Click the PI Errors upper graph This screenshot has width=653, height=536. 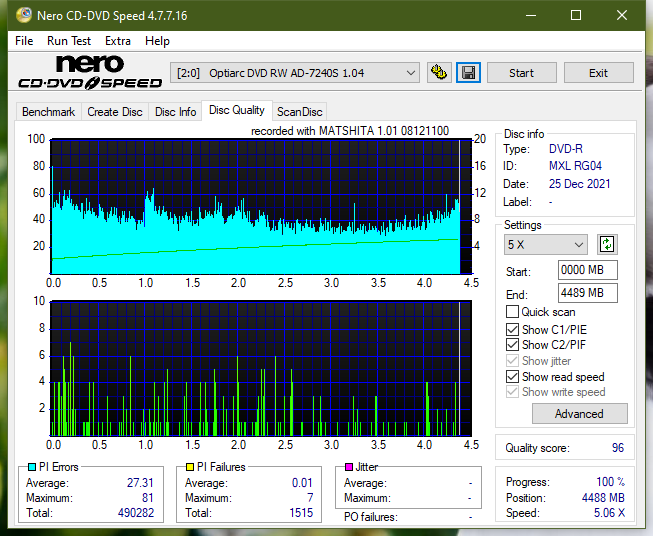[261, 206]
